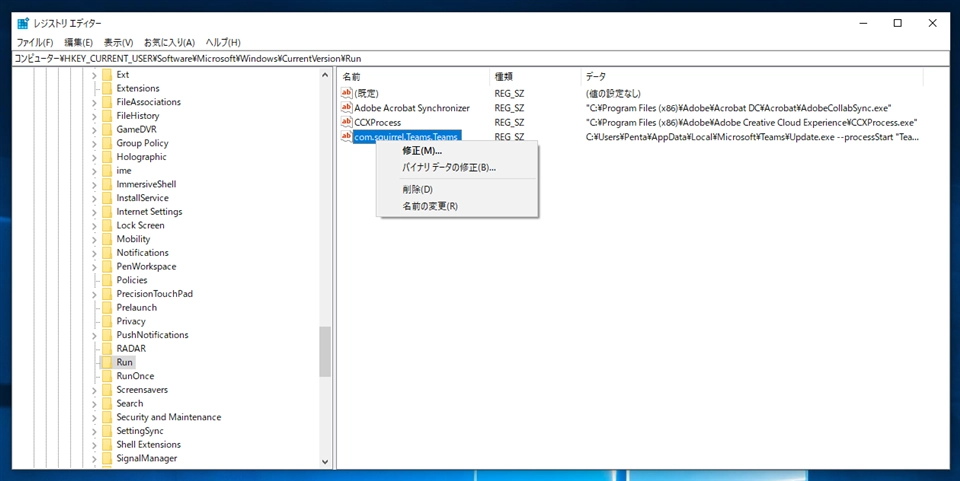960x481 pixels.
Task: Choose 名前の変更(R) from the context menu
Action: pos(457,206)
